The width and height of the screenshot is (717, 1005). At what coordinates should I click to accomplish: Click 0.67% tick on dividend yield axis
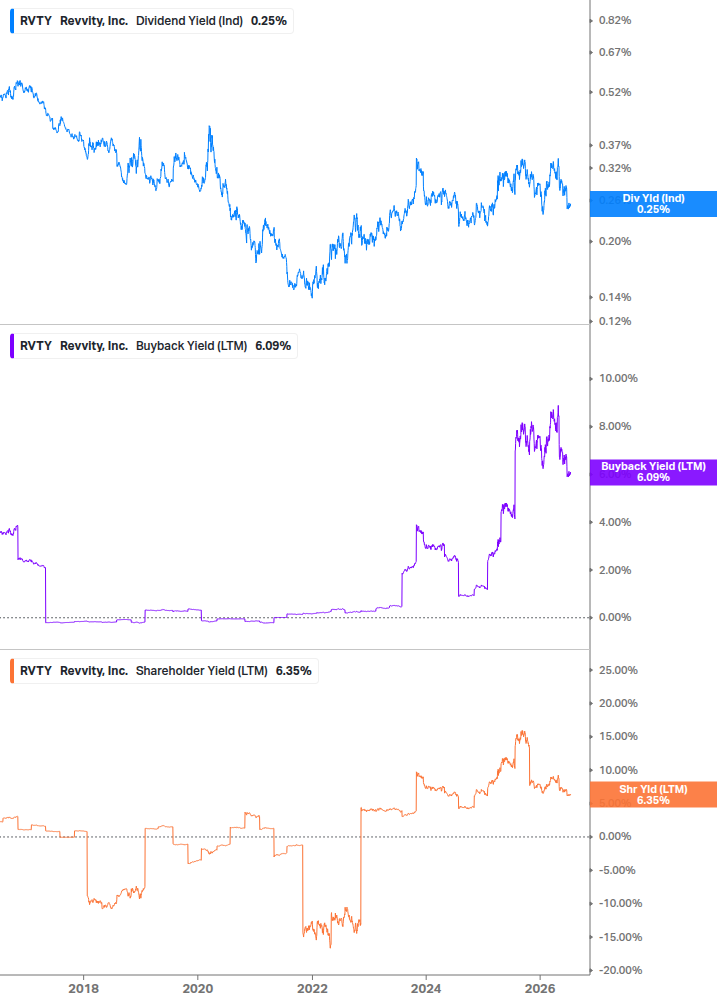615,52
